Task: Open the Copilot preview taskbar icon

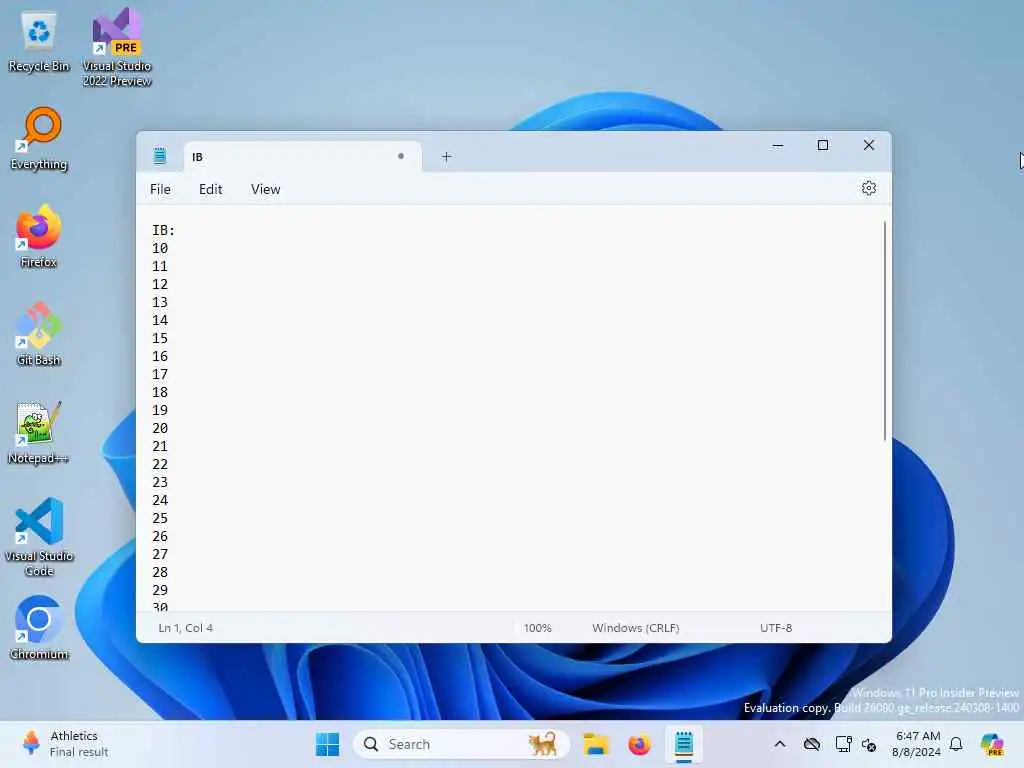Action: [x=992, y=744]
